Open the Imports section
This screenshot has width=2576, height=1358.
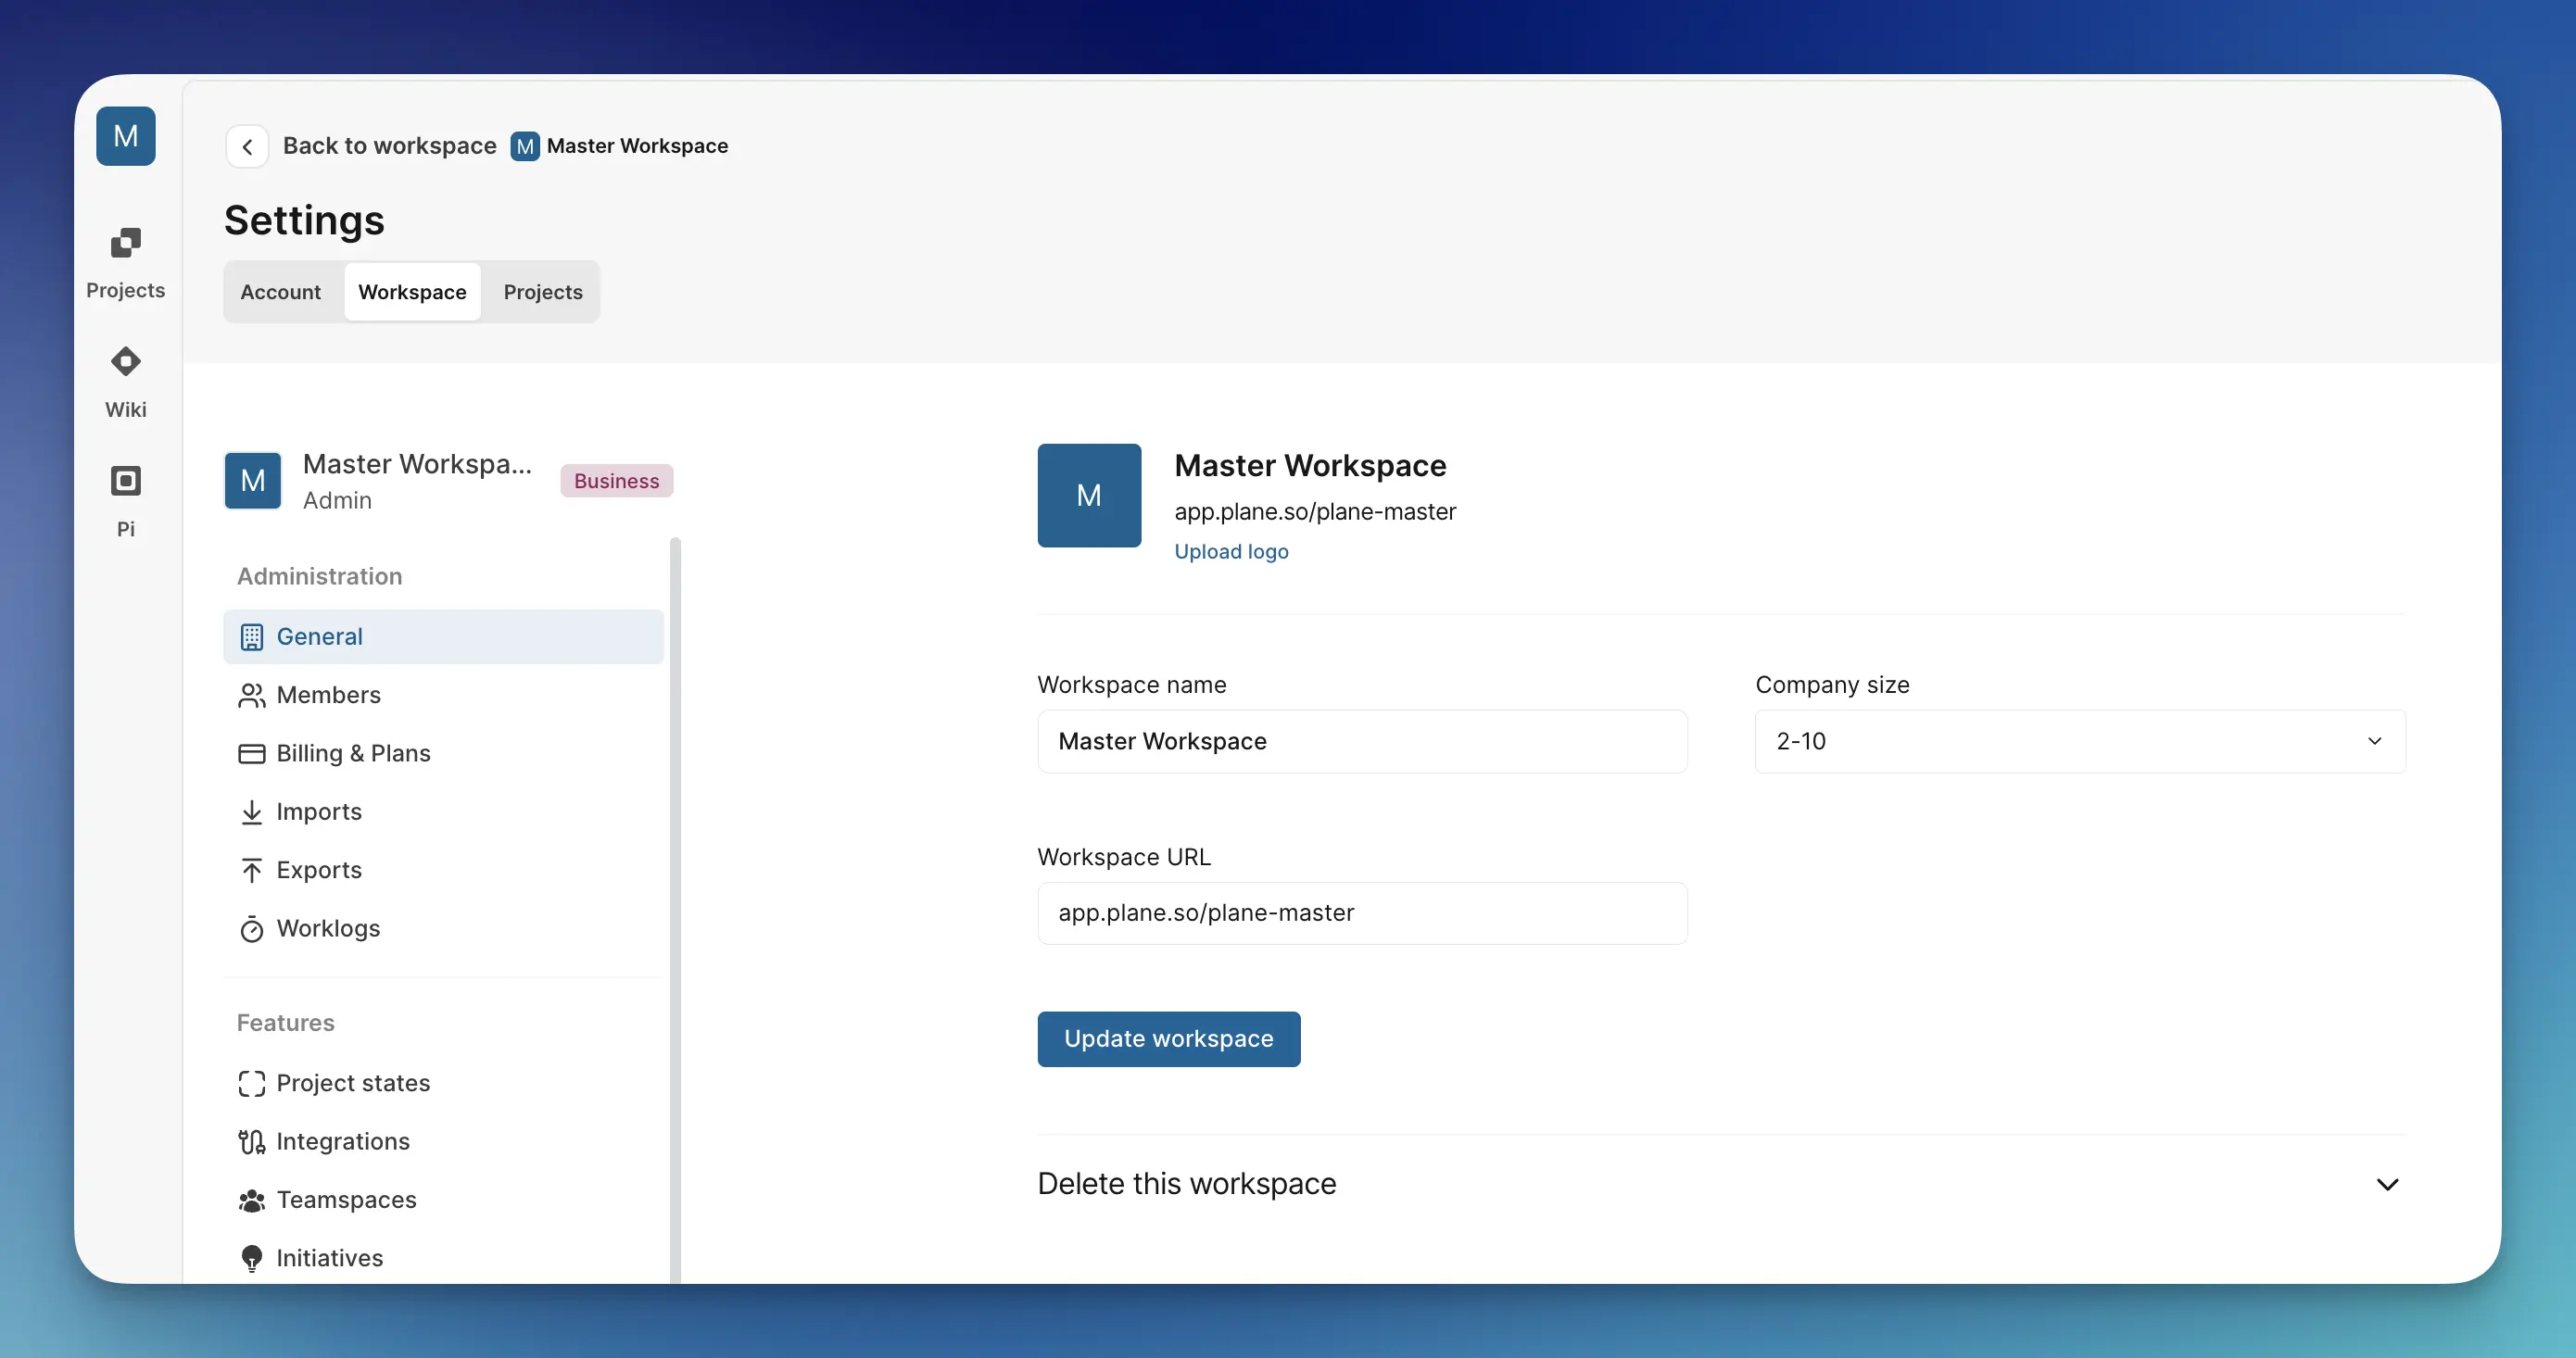pyautogui.click(x=443, y=812)
